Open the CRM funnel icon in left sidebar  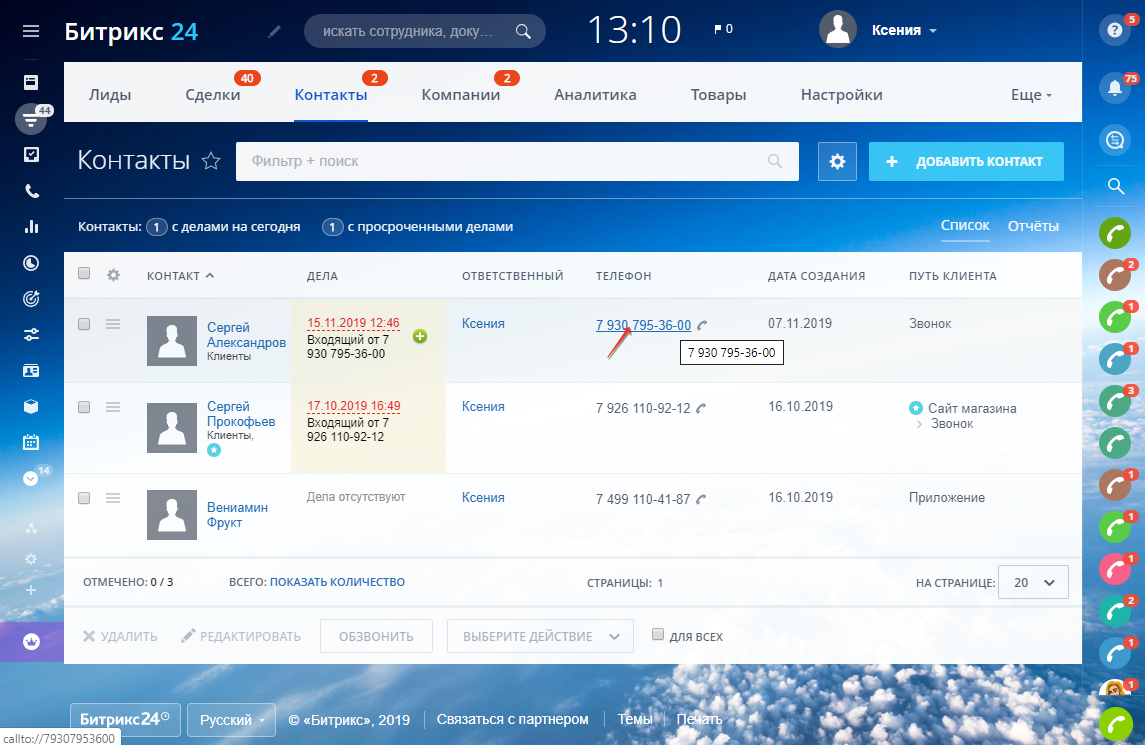coord(30,119)
